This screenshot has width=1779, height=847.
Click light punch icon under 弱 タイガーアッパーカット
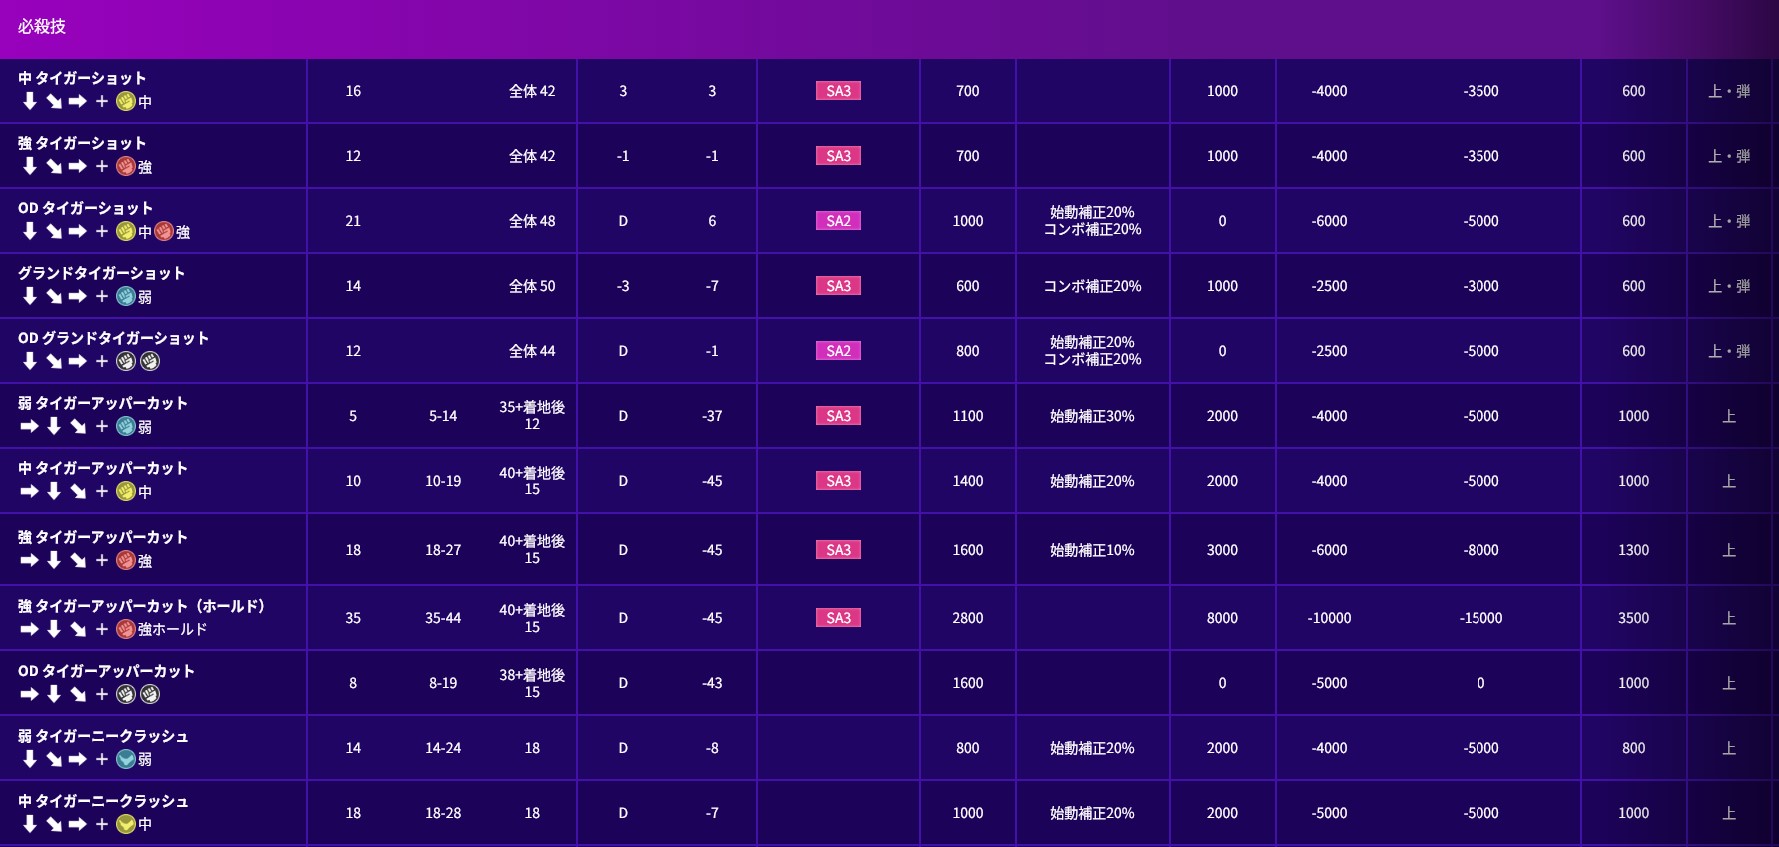click(x=126, y=426)
